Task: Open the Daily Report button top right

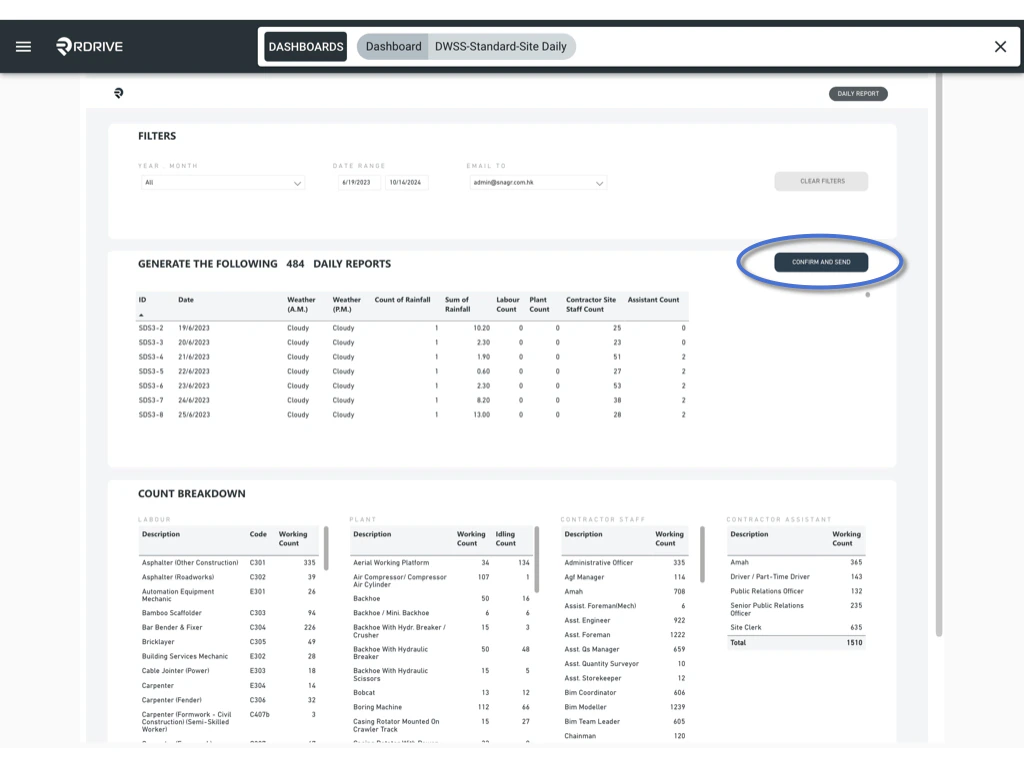Action: click(x=858, y=93)
